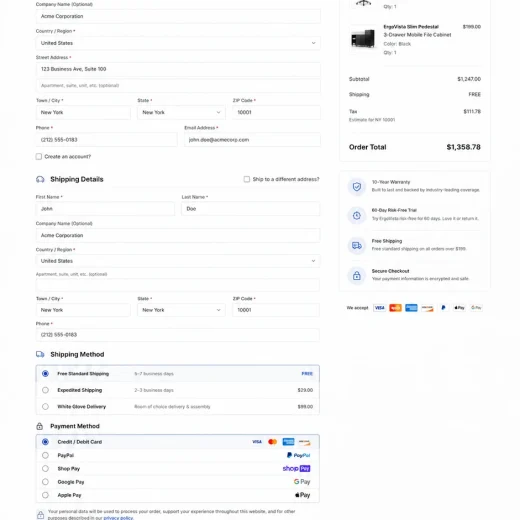The image size is (520, 520).
Task: Click the Discover icon in We accept row
Action: tap(427, 308)
